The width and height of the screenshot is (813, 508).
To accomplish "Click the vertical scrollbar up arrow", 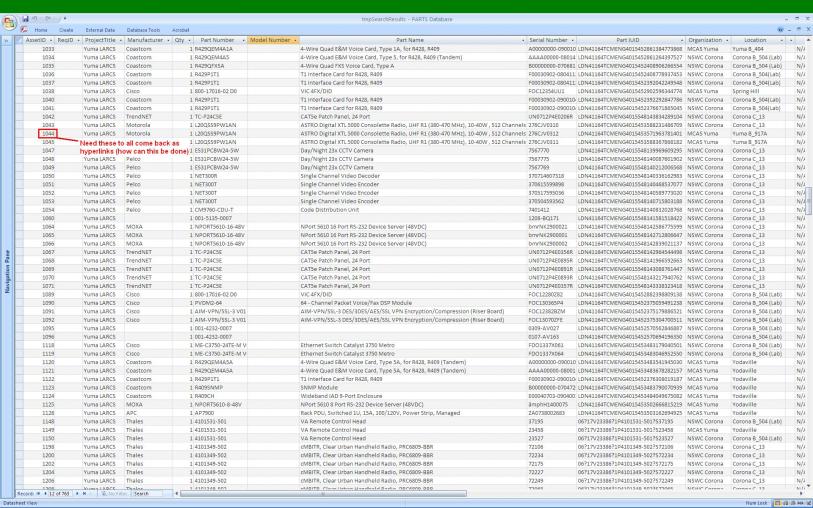I will pos(808,40).
